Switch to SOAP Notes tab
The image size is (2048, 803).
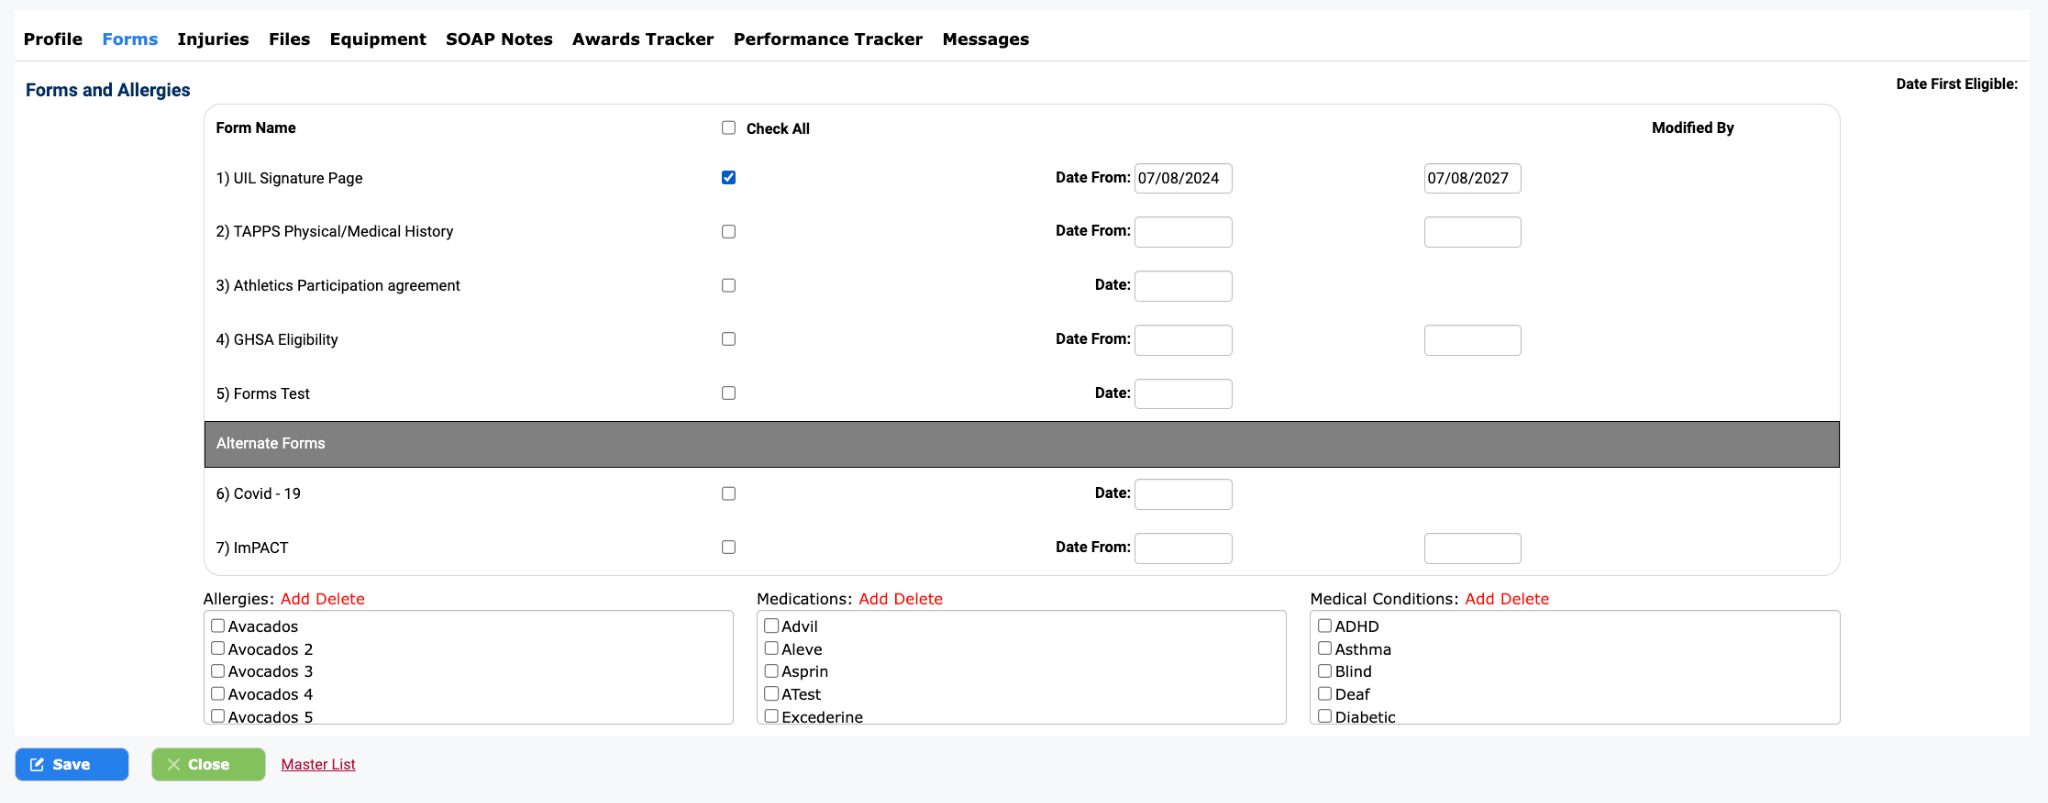coord(499,39)
